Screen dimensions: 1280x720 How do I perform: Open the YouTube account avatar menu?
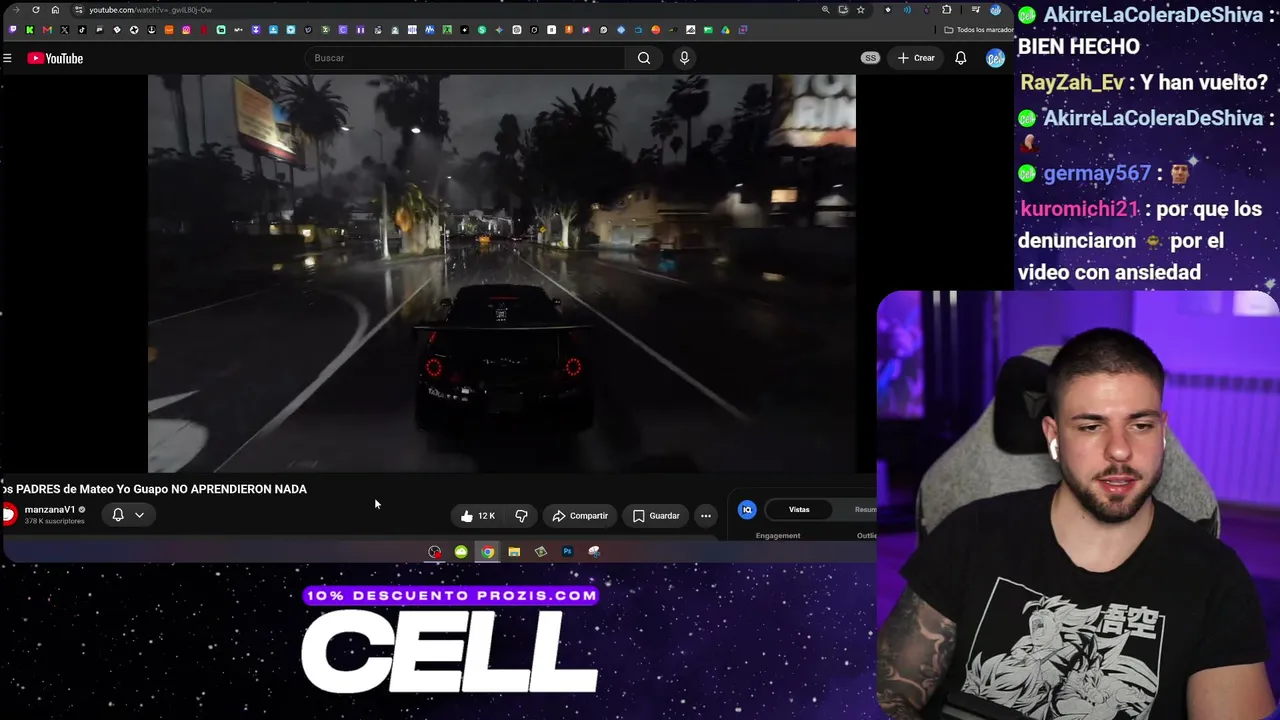pos(995,58)
